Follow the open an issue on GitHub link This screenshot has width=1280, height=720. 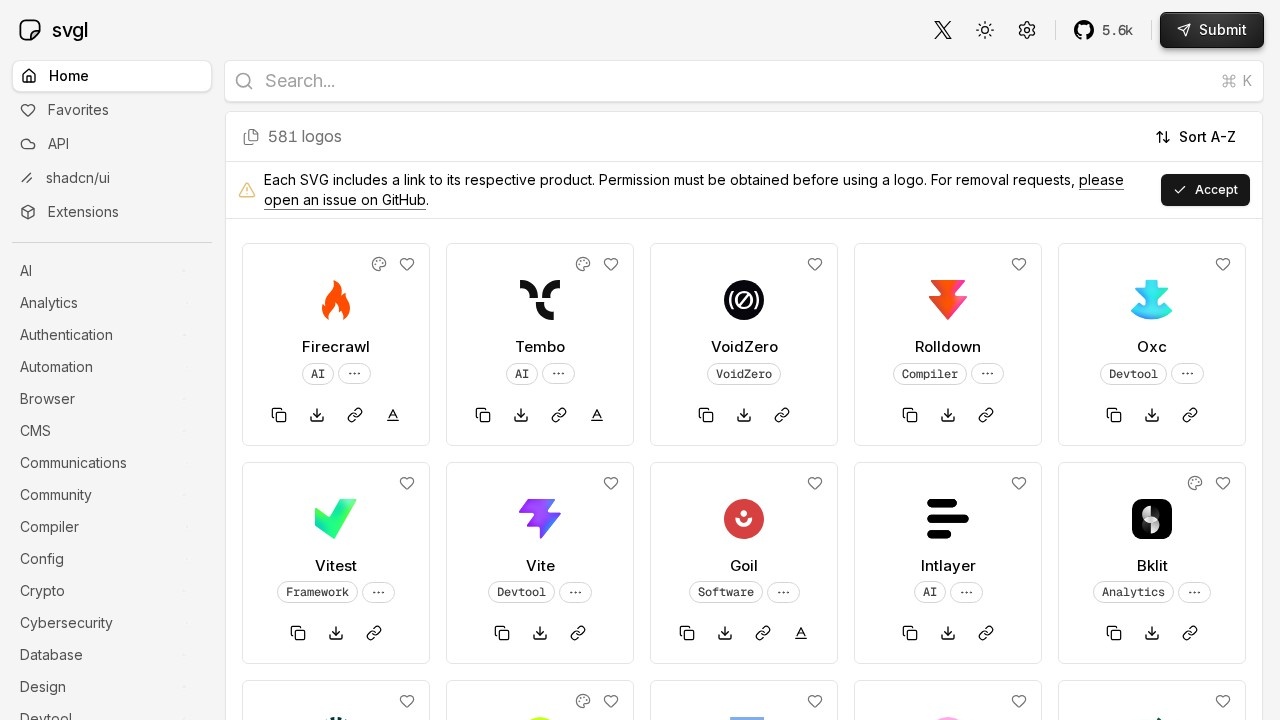(345, 200)
